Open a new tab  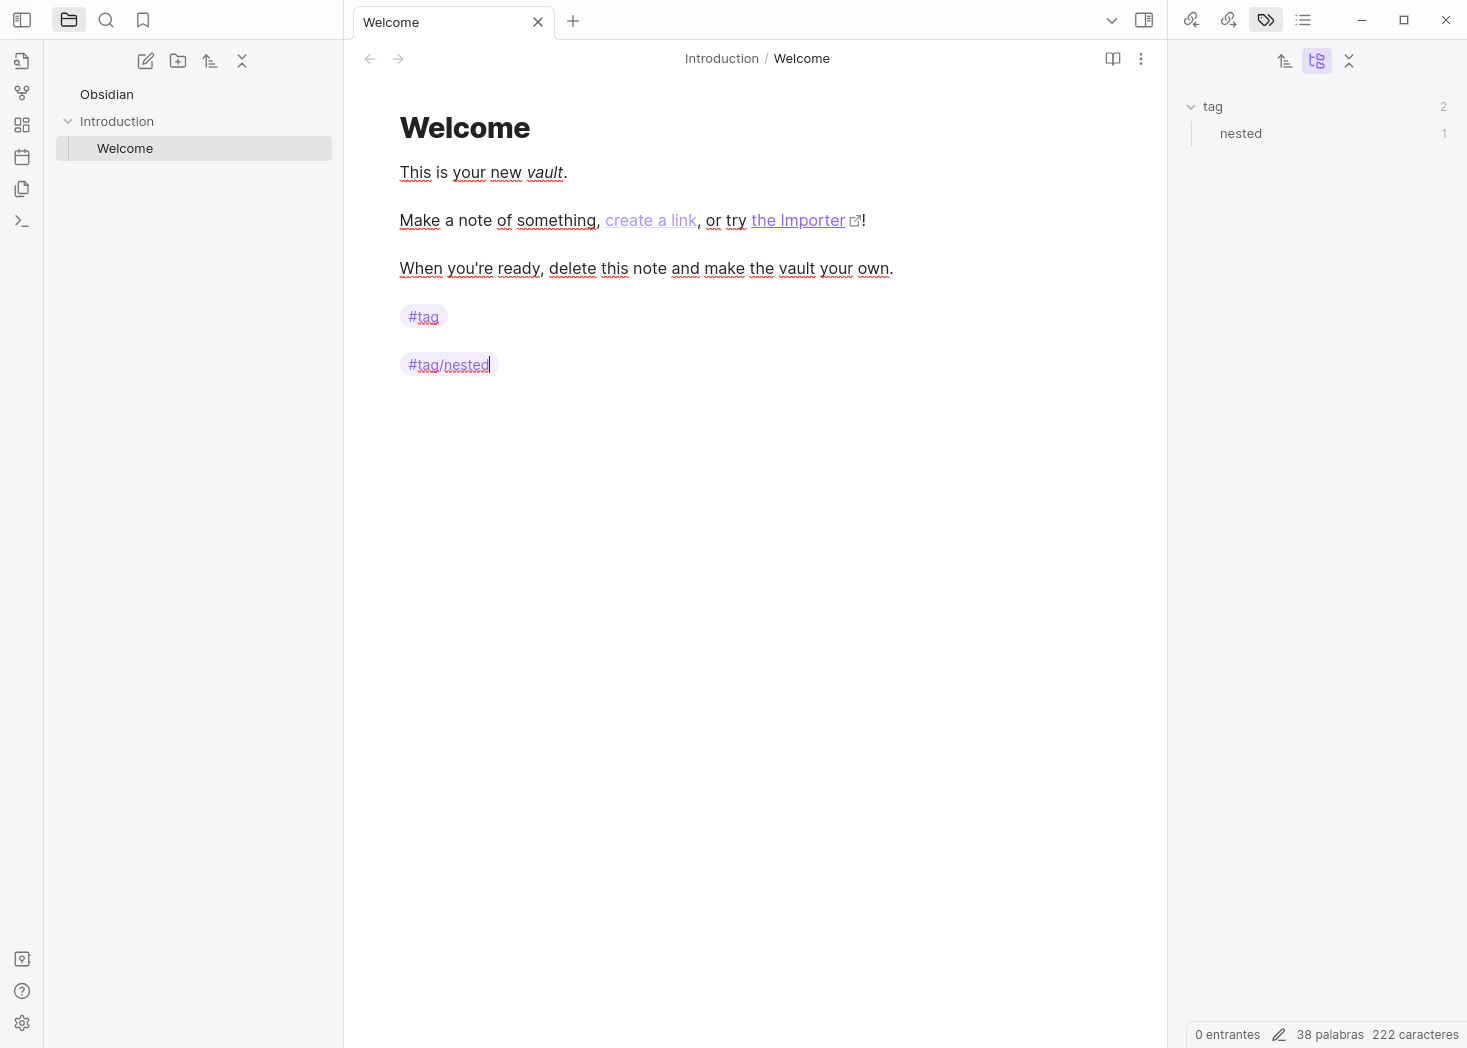coord(573,21)
